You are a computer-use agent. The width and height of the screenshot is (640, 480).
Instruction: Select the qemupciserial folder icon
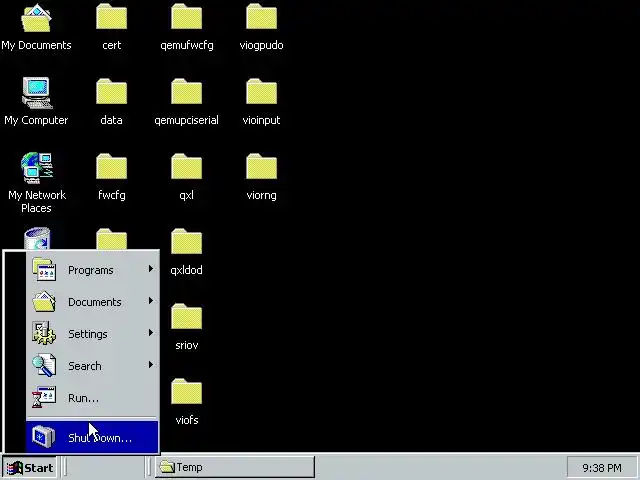(187, 91)
